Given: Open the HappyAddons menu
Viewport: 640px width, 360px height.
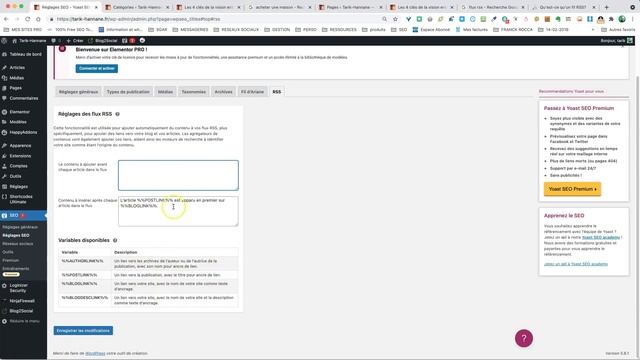Looking at the screenshot, I should click(x=23, y=132).
